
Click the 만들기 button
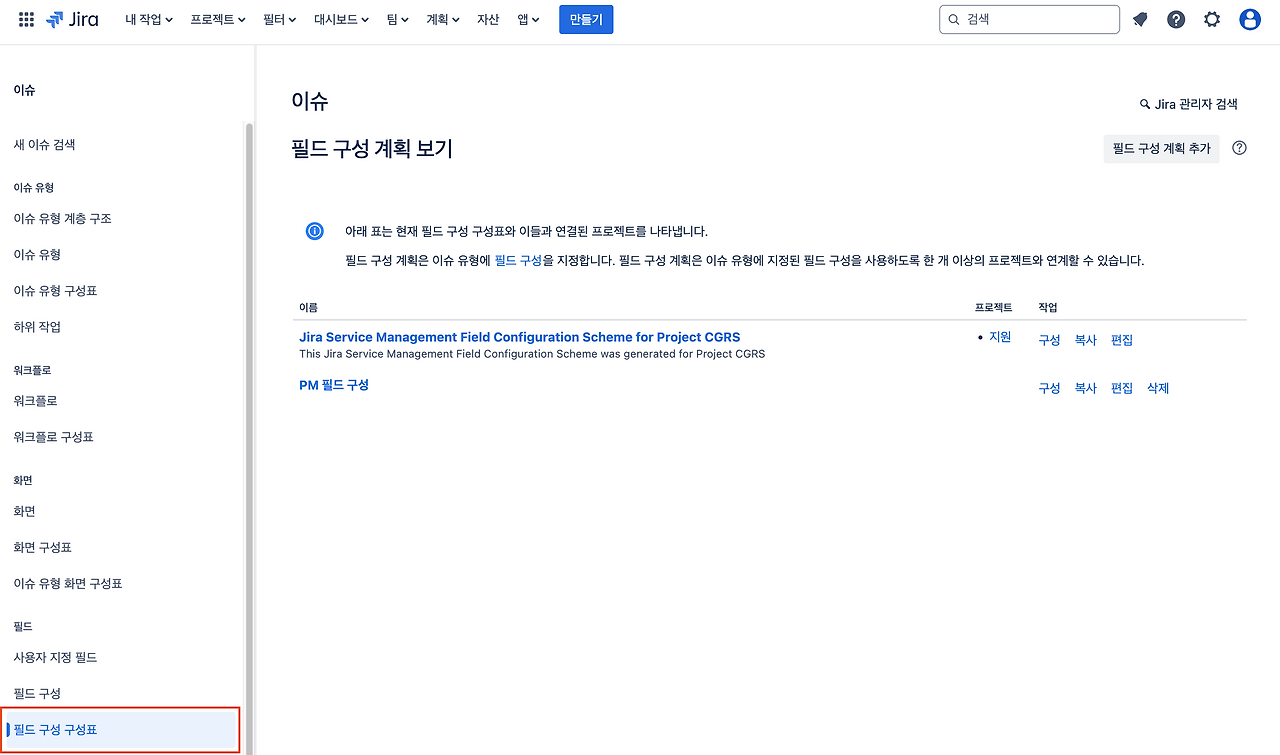click(586, 19)
